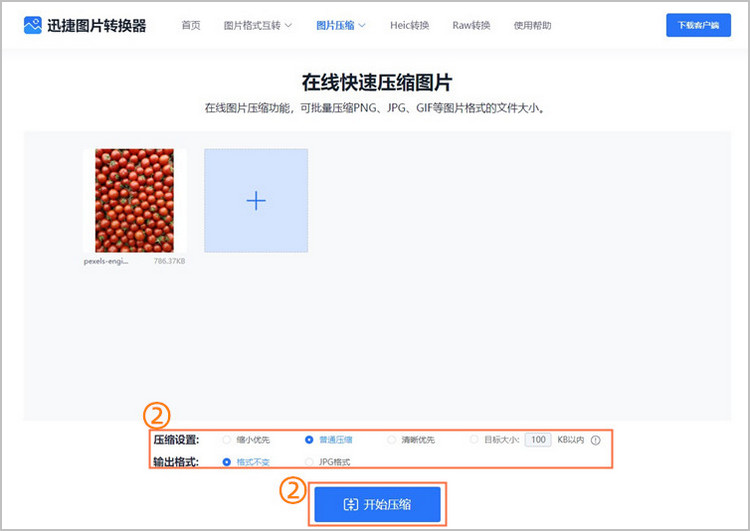Click the heading 在线快速压缩图片
The height and width of the screenshot is (531, 750).
[377, 83]
